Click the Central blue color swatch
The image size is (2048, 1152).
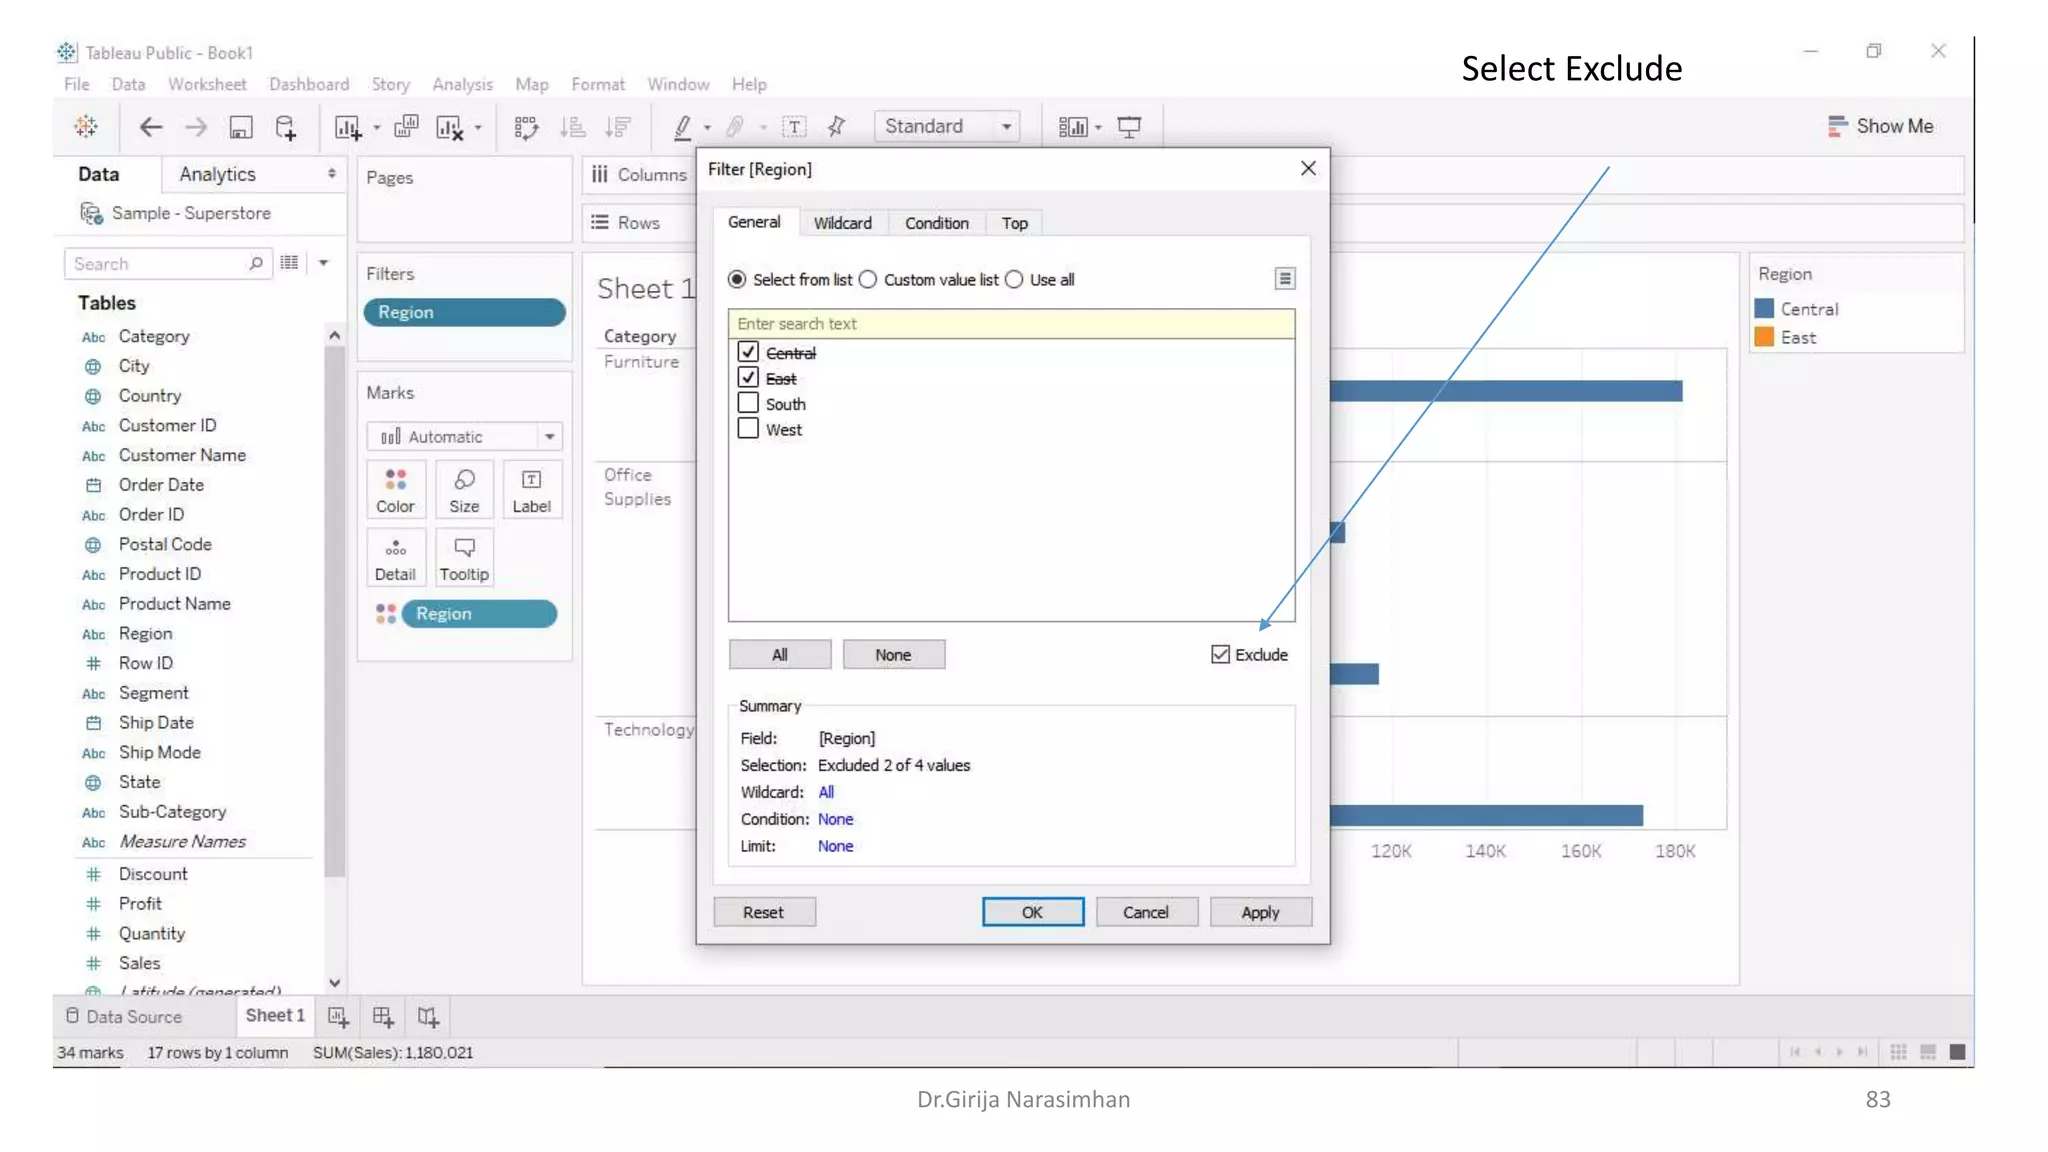(1764, 309)
